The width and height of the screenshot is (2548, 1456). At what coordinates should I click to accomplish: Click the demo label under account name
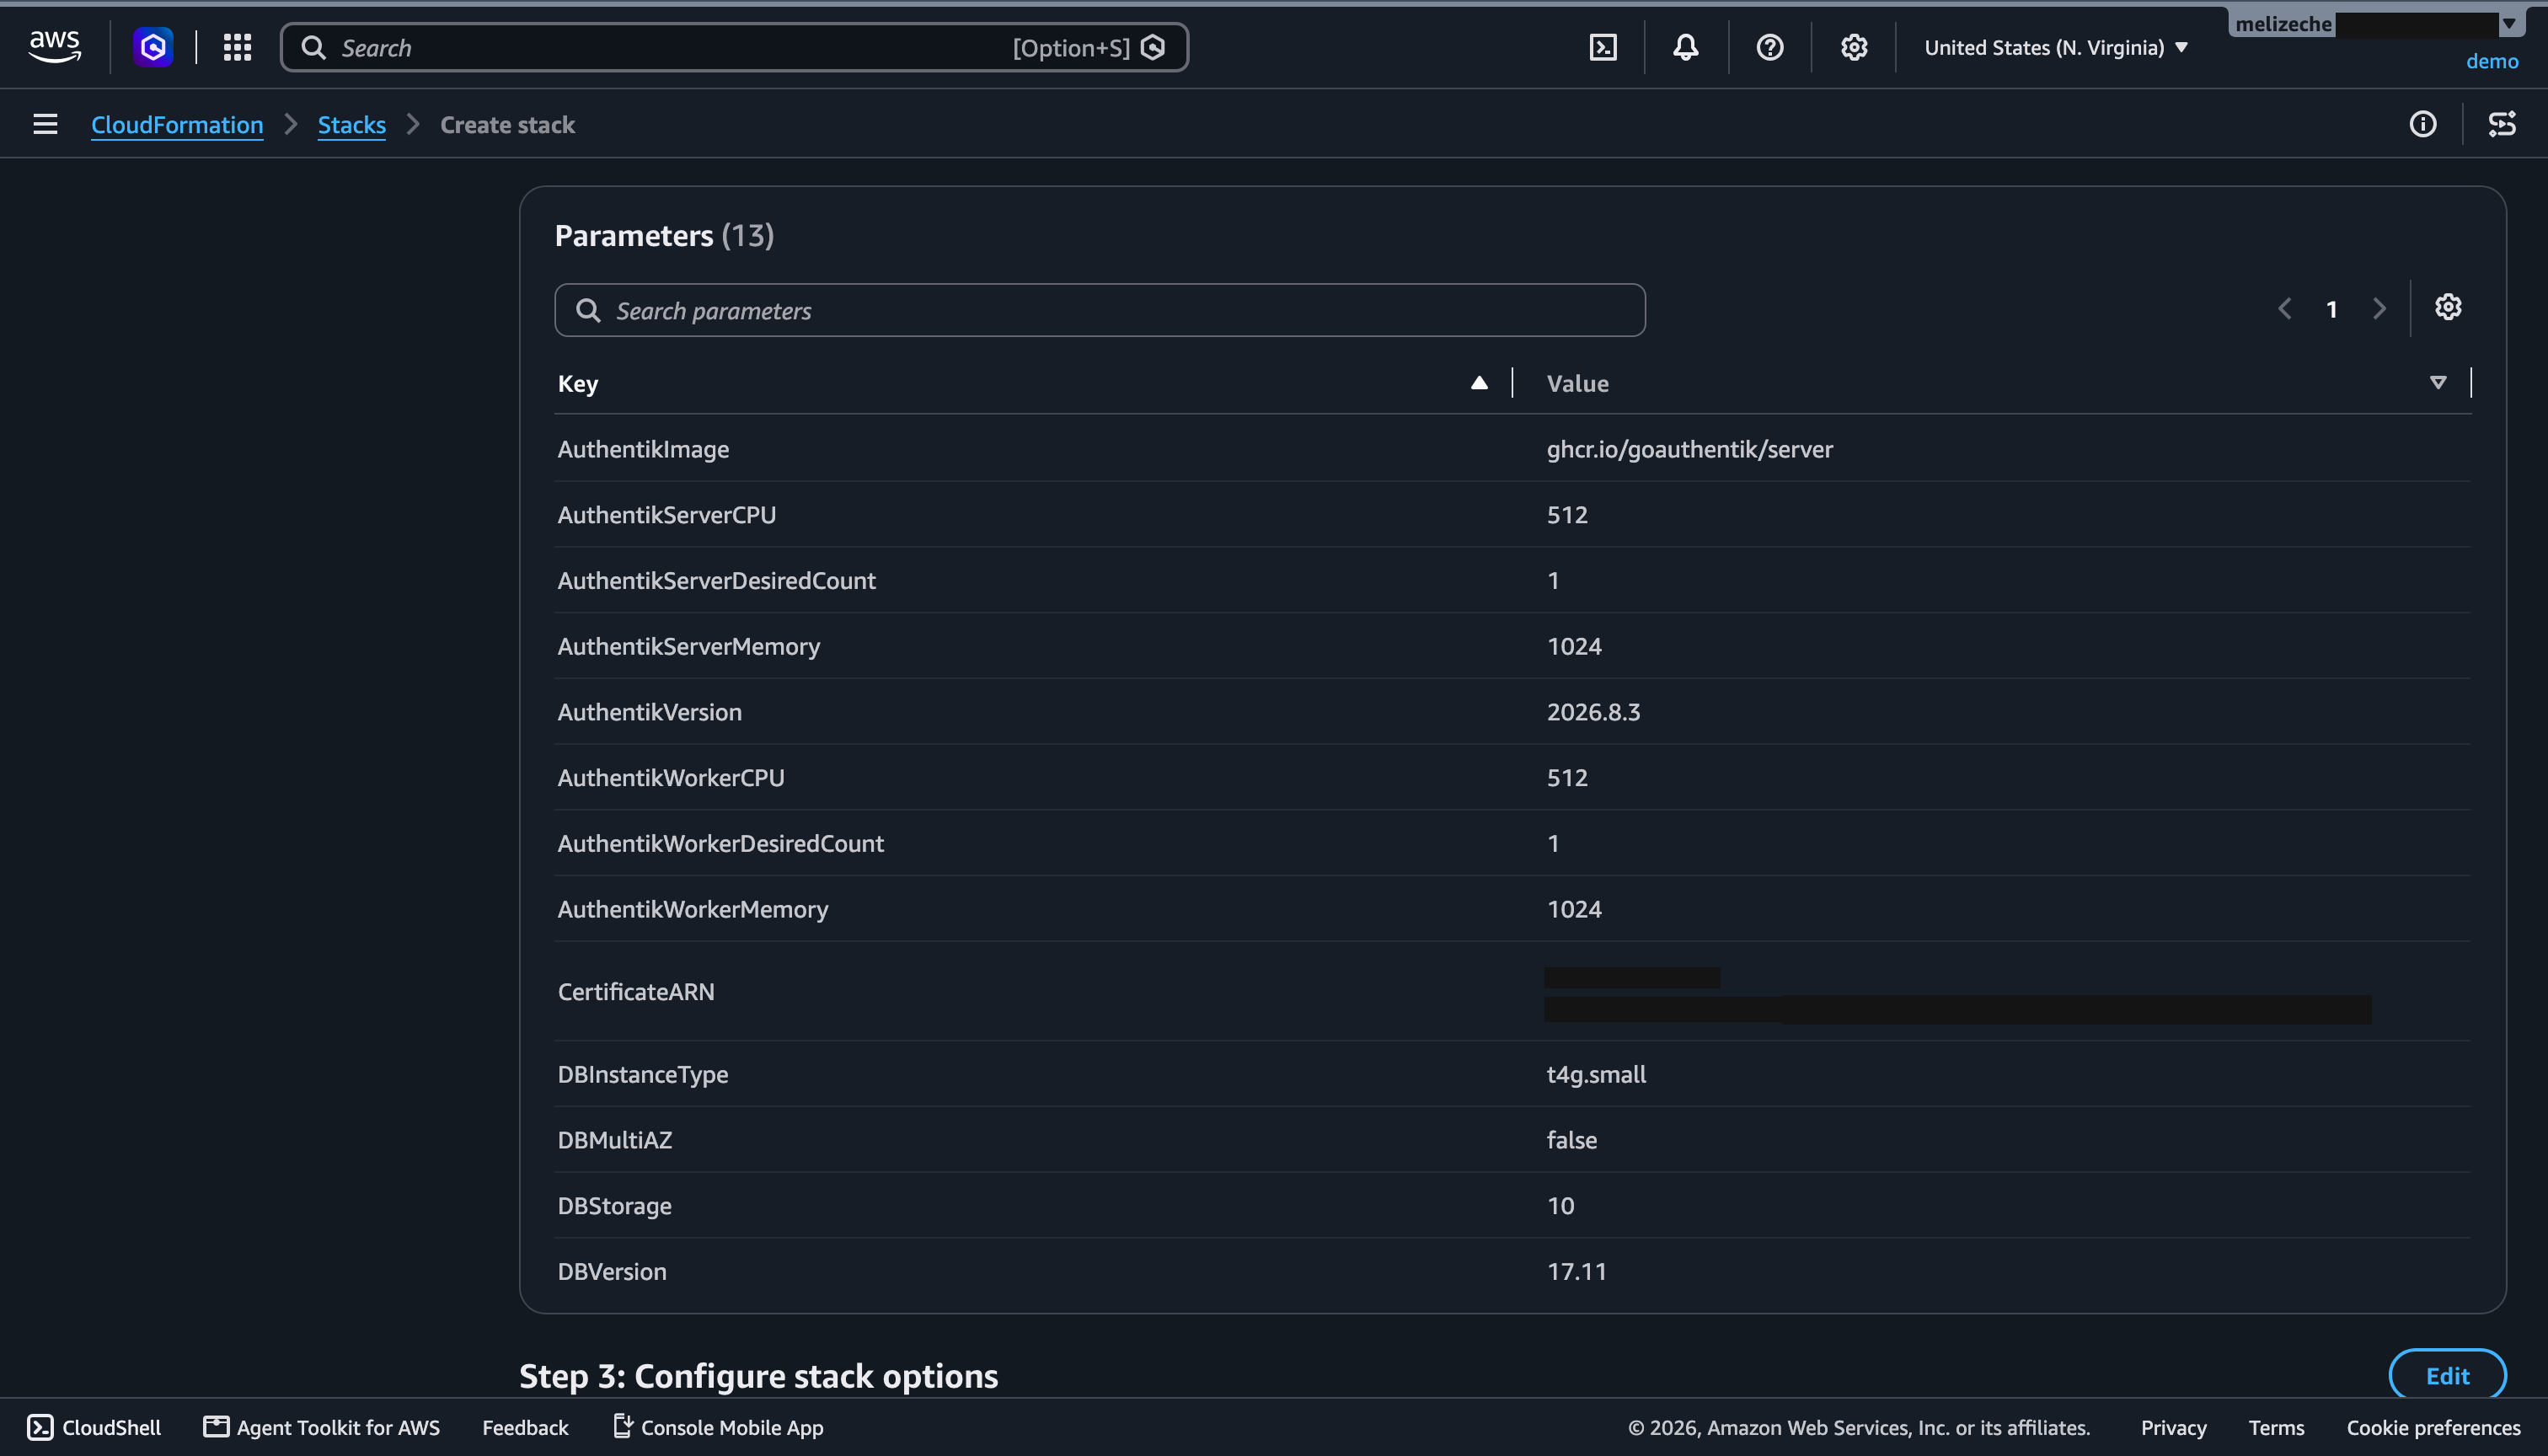tap(2491, 62)
